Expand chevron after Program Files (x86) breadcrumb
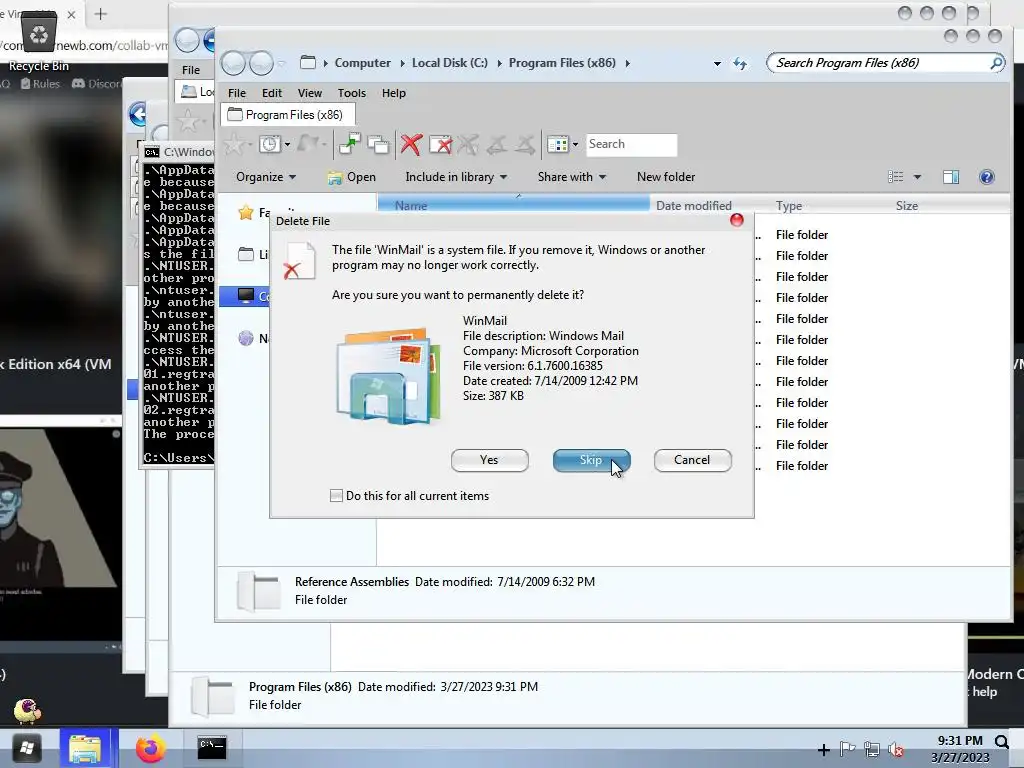Image resolution: width=1024 pixels, height=768 pixels. pyautogui.click(x=628, y=63)
